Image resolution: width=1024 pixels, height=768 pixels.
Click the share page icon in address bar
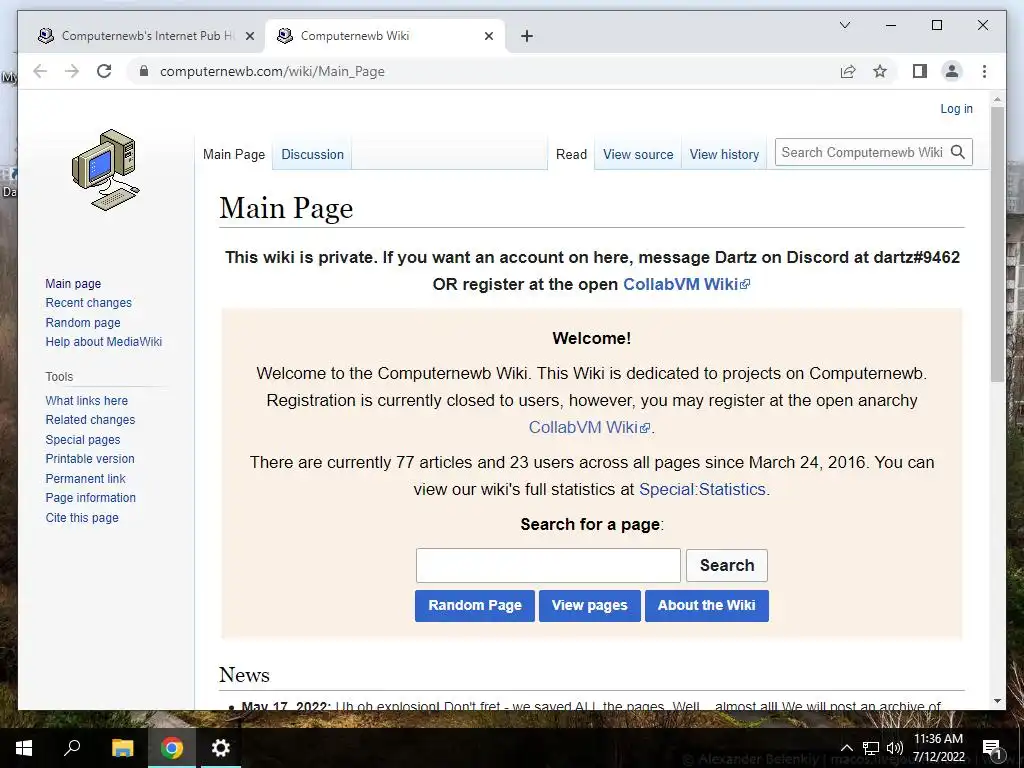(848, 71)
